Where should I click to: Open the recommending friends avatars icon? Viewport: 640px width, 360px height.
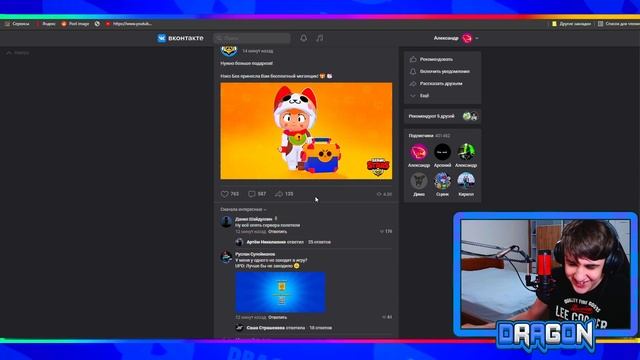point(470,116)
